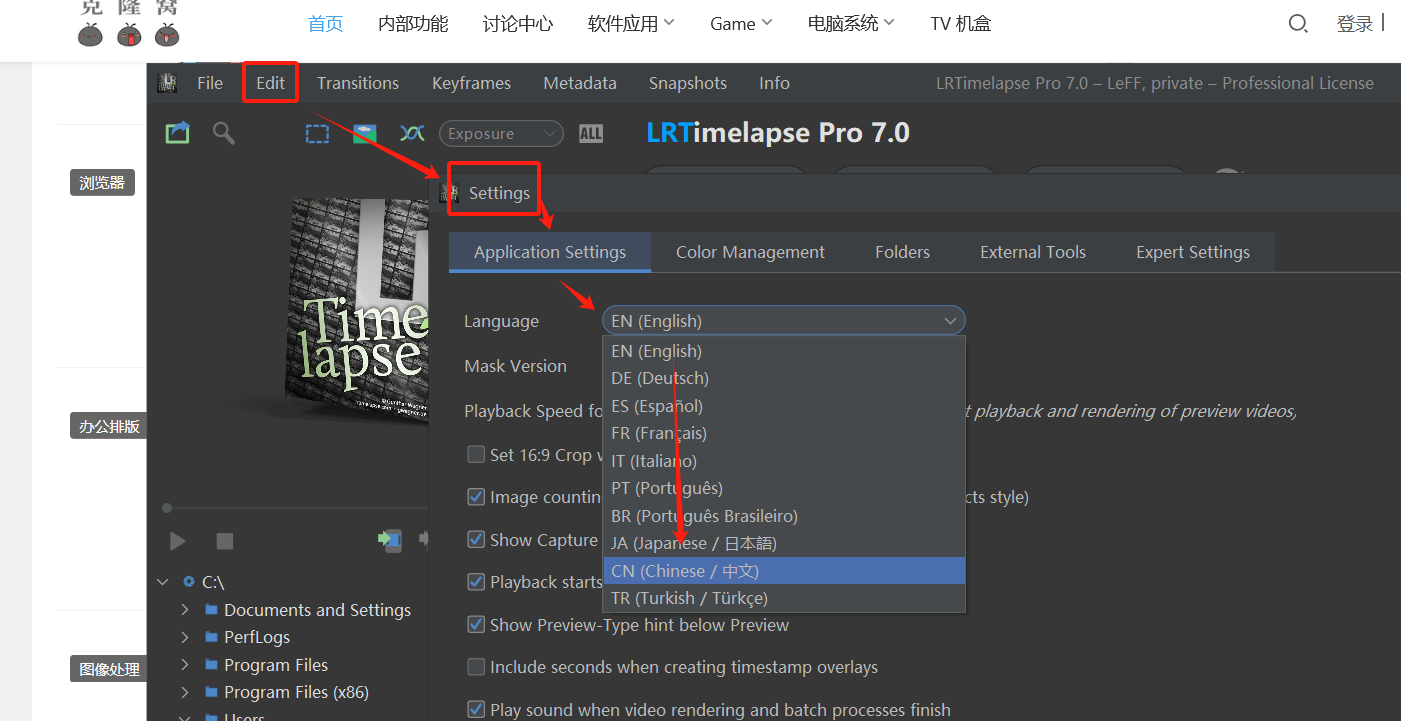Select the dashed rectangle selection icon
The width and height of the screenshot is (1401, 721).
tap(317, 133)
